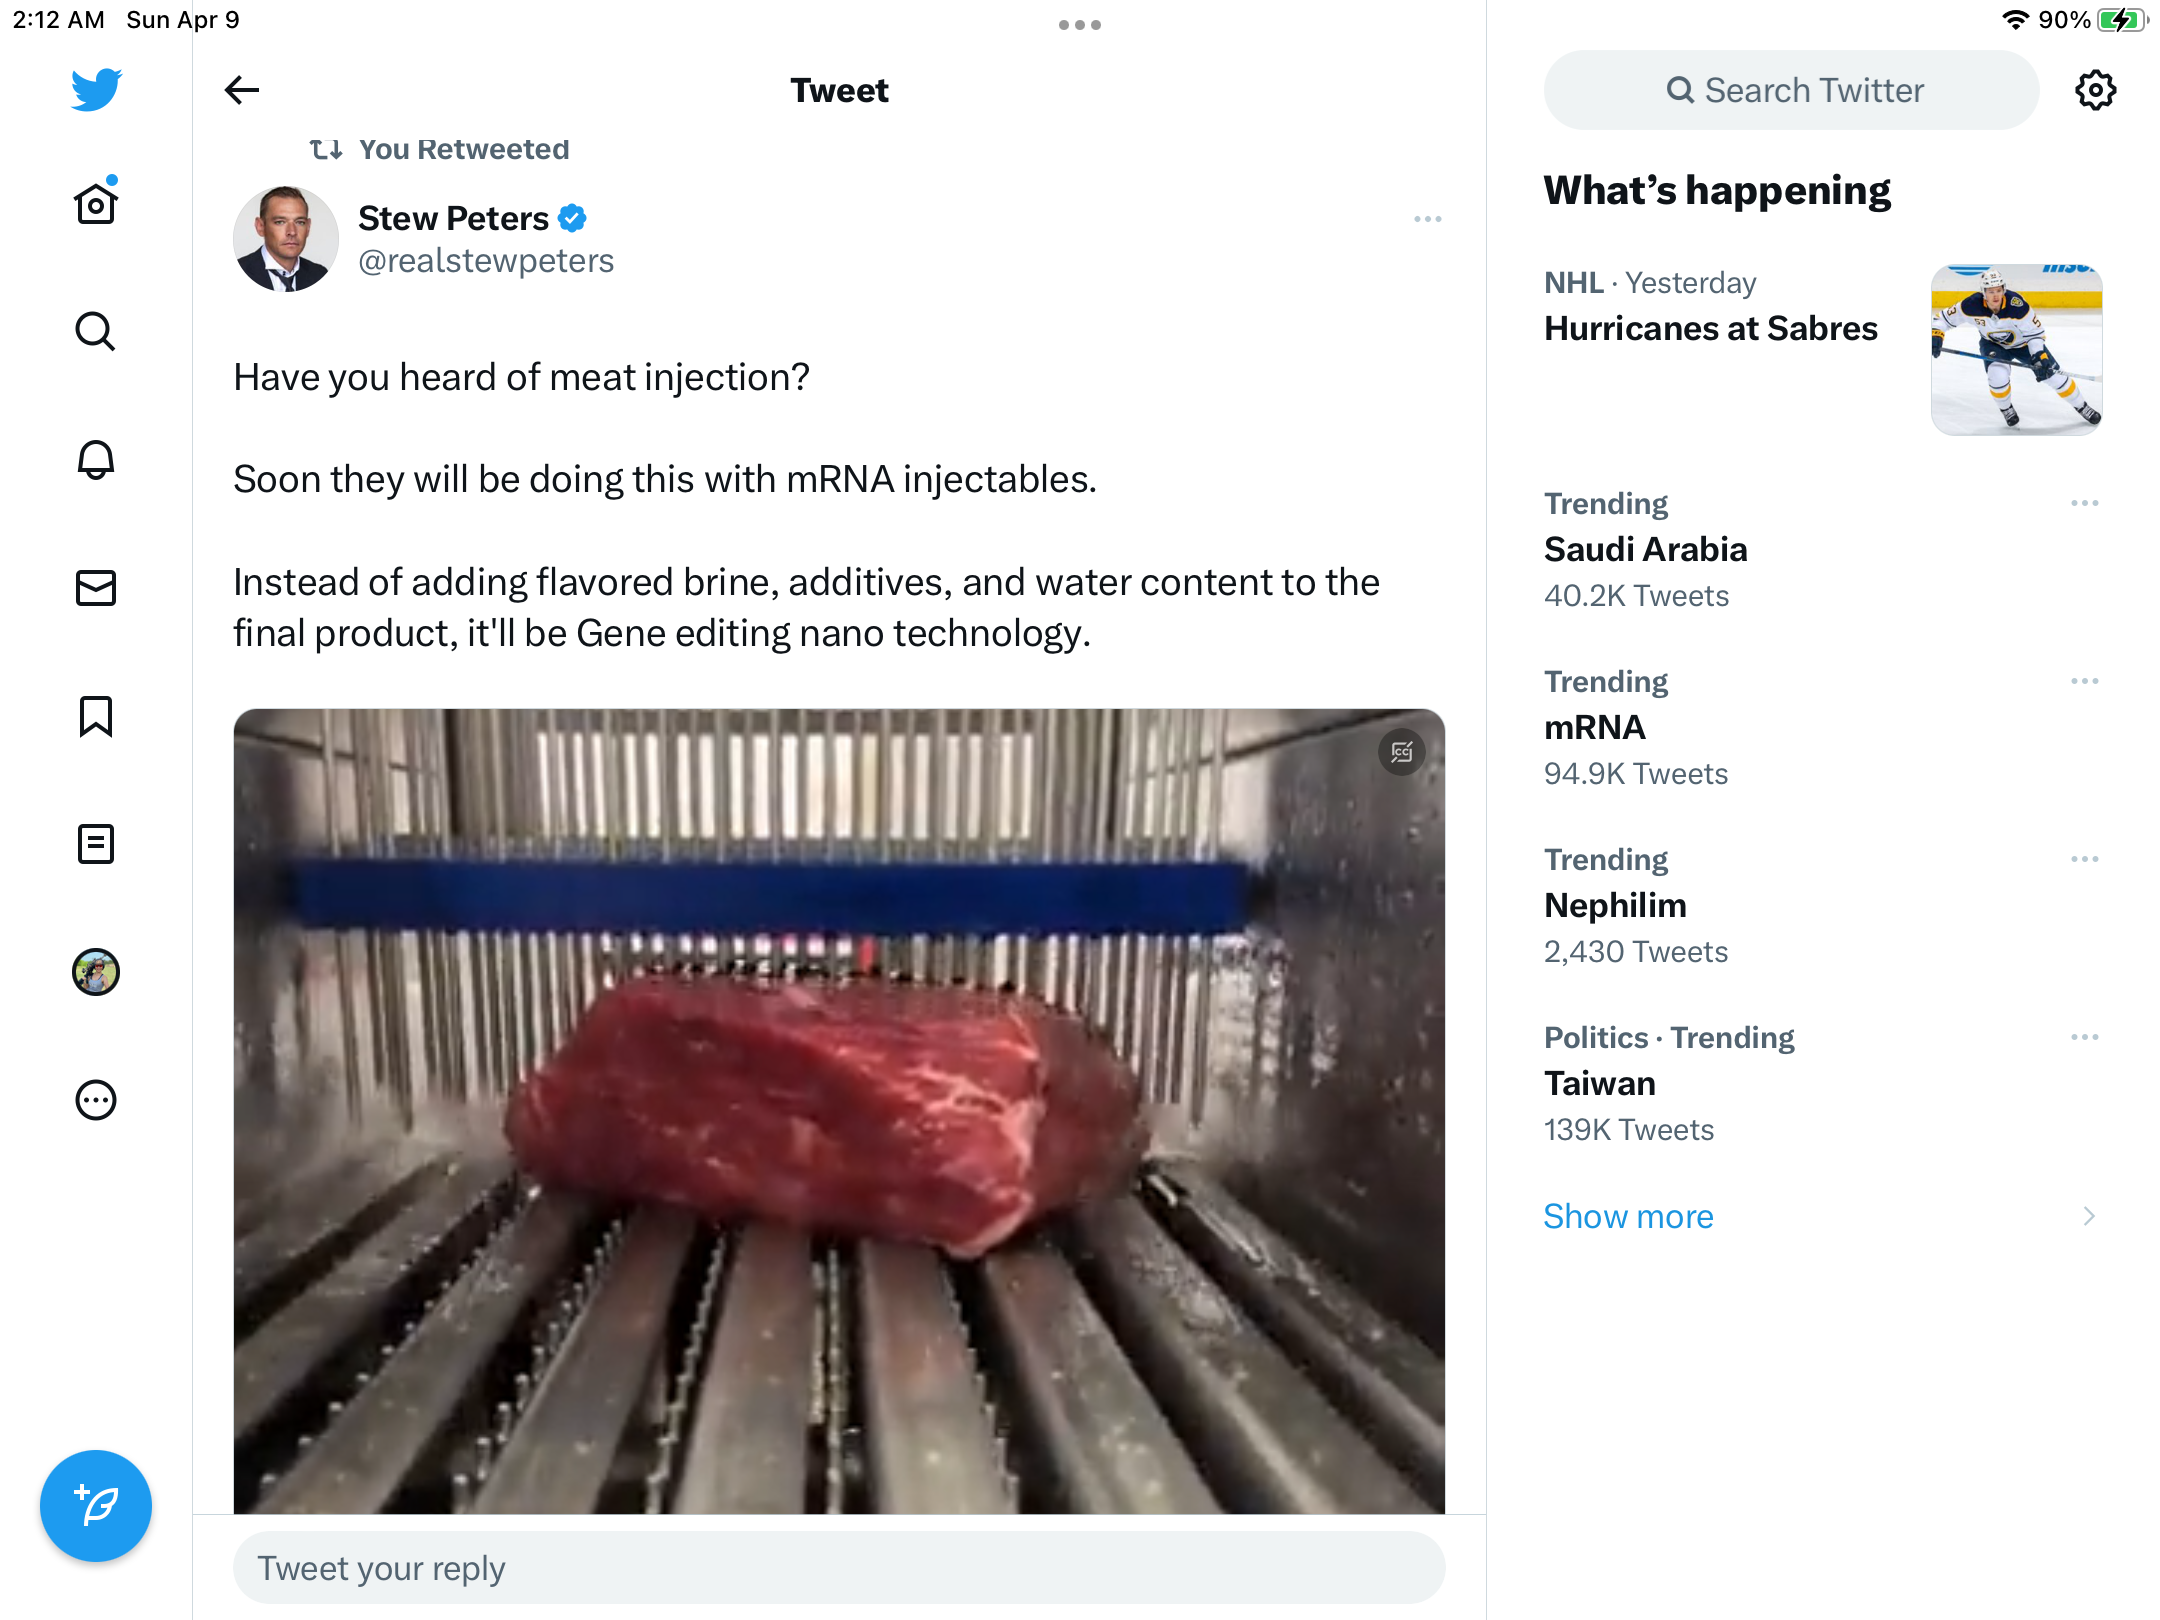This screenshot has width=2160, height=1620.
Task: Tap the Twitter bird logo
Action: coord(96,90)
